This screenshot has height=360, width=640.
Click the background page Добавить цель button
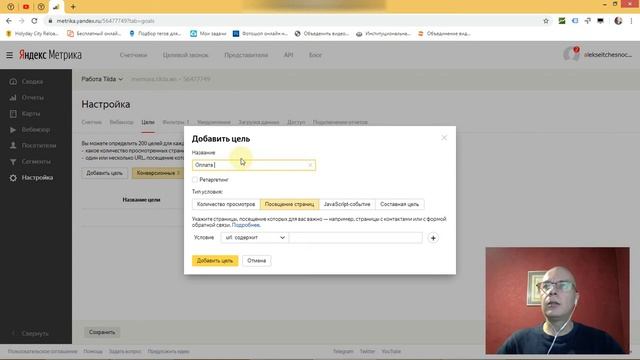point(104,173)
